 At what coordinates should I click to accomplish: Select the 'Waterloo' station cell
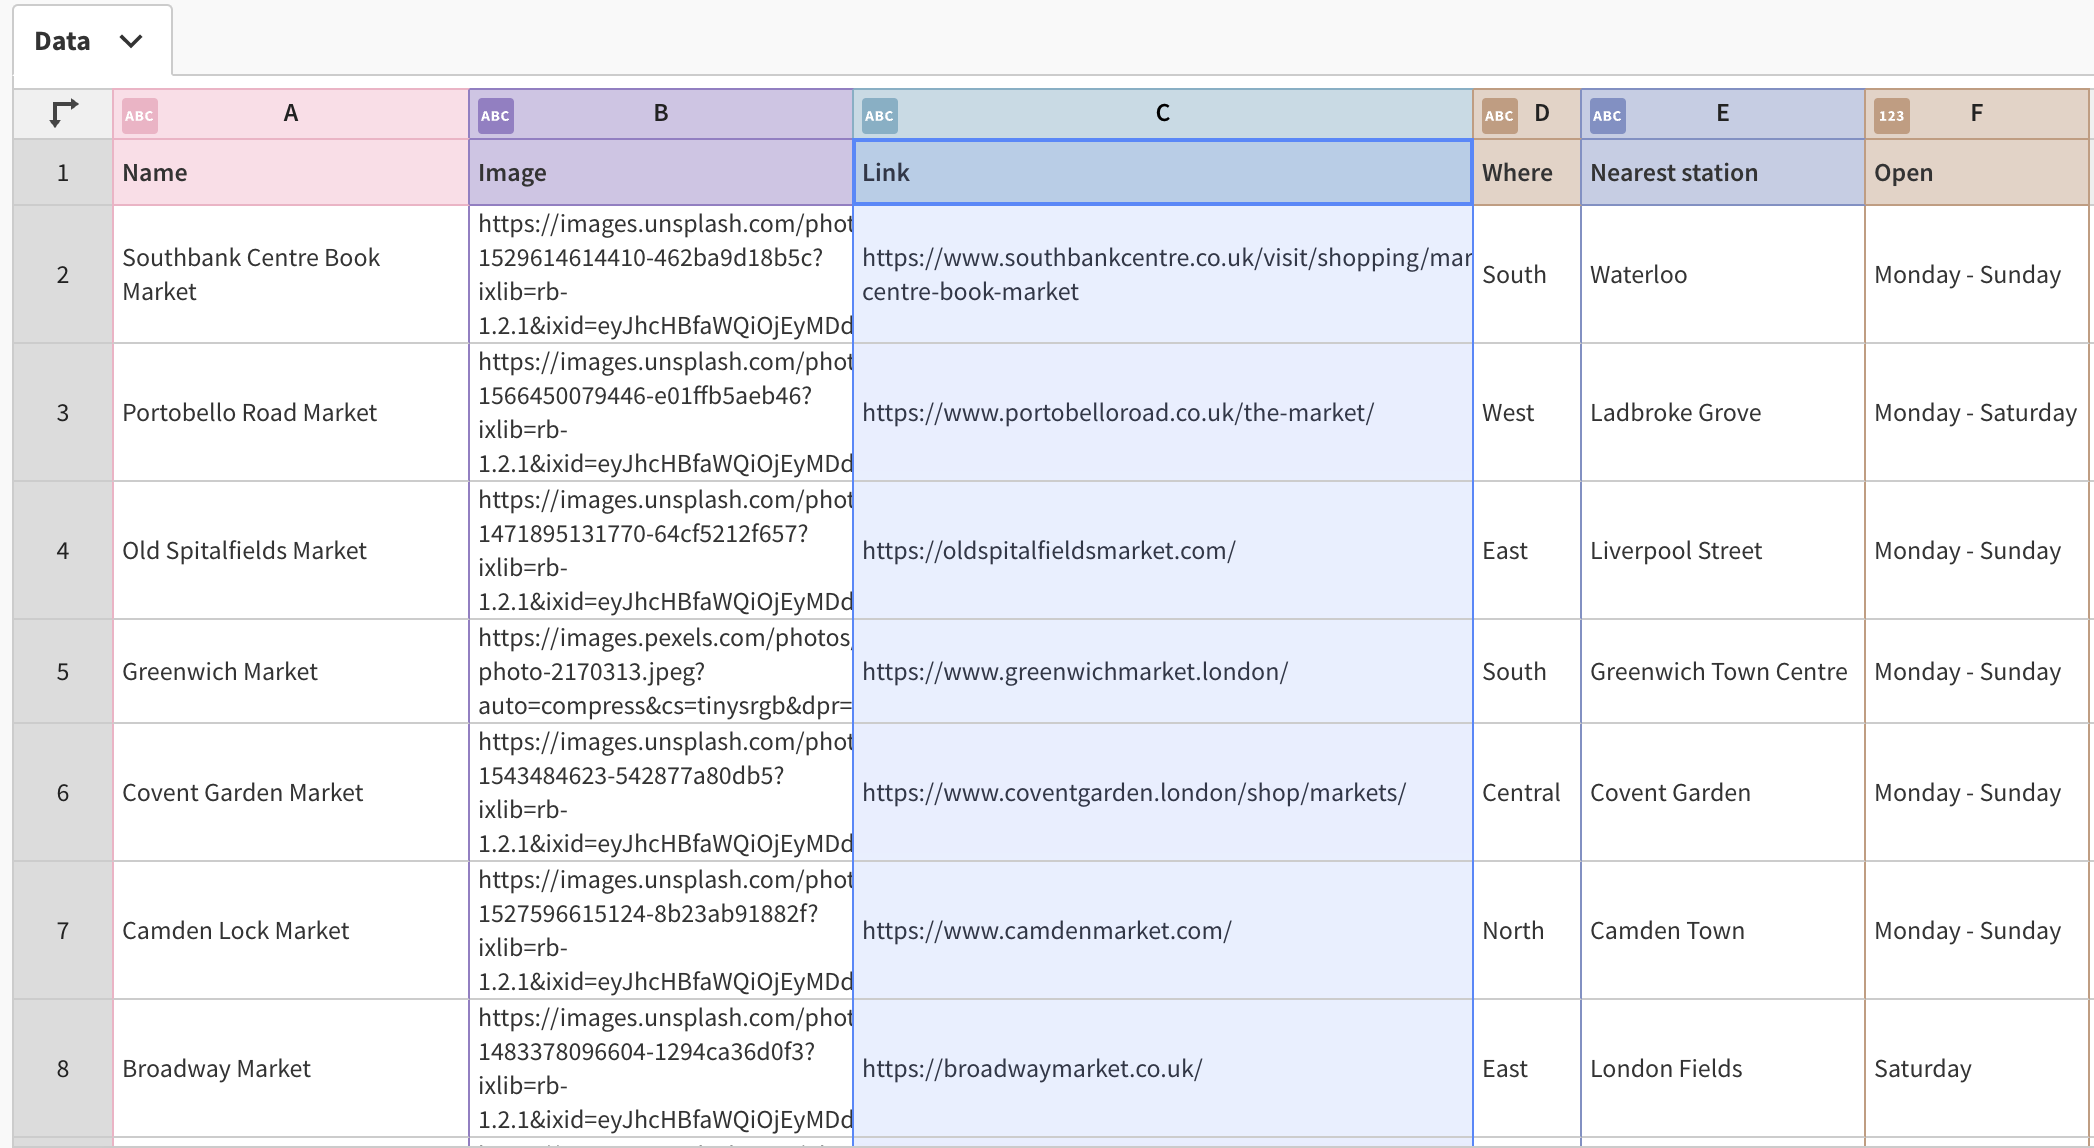click(x=1723, y=275)
